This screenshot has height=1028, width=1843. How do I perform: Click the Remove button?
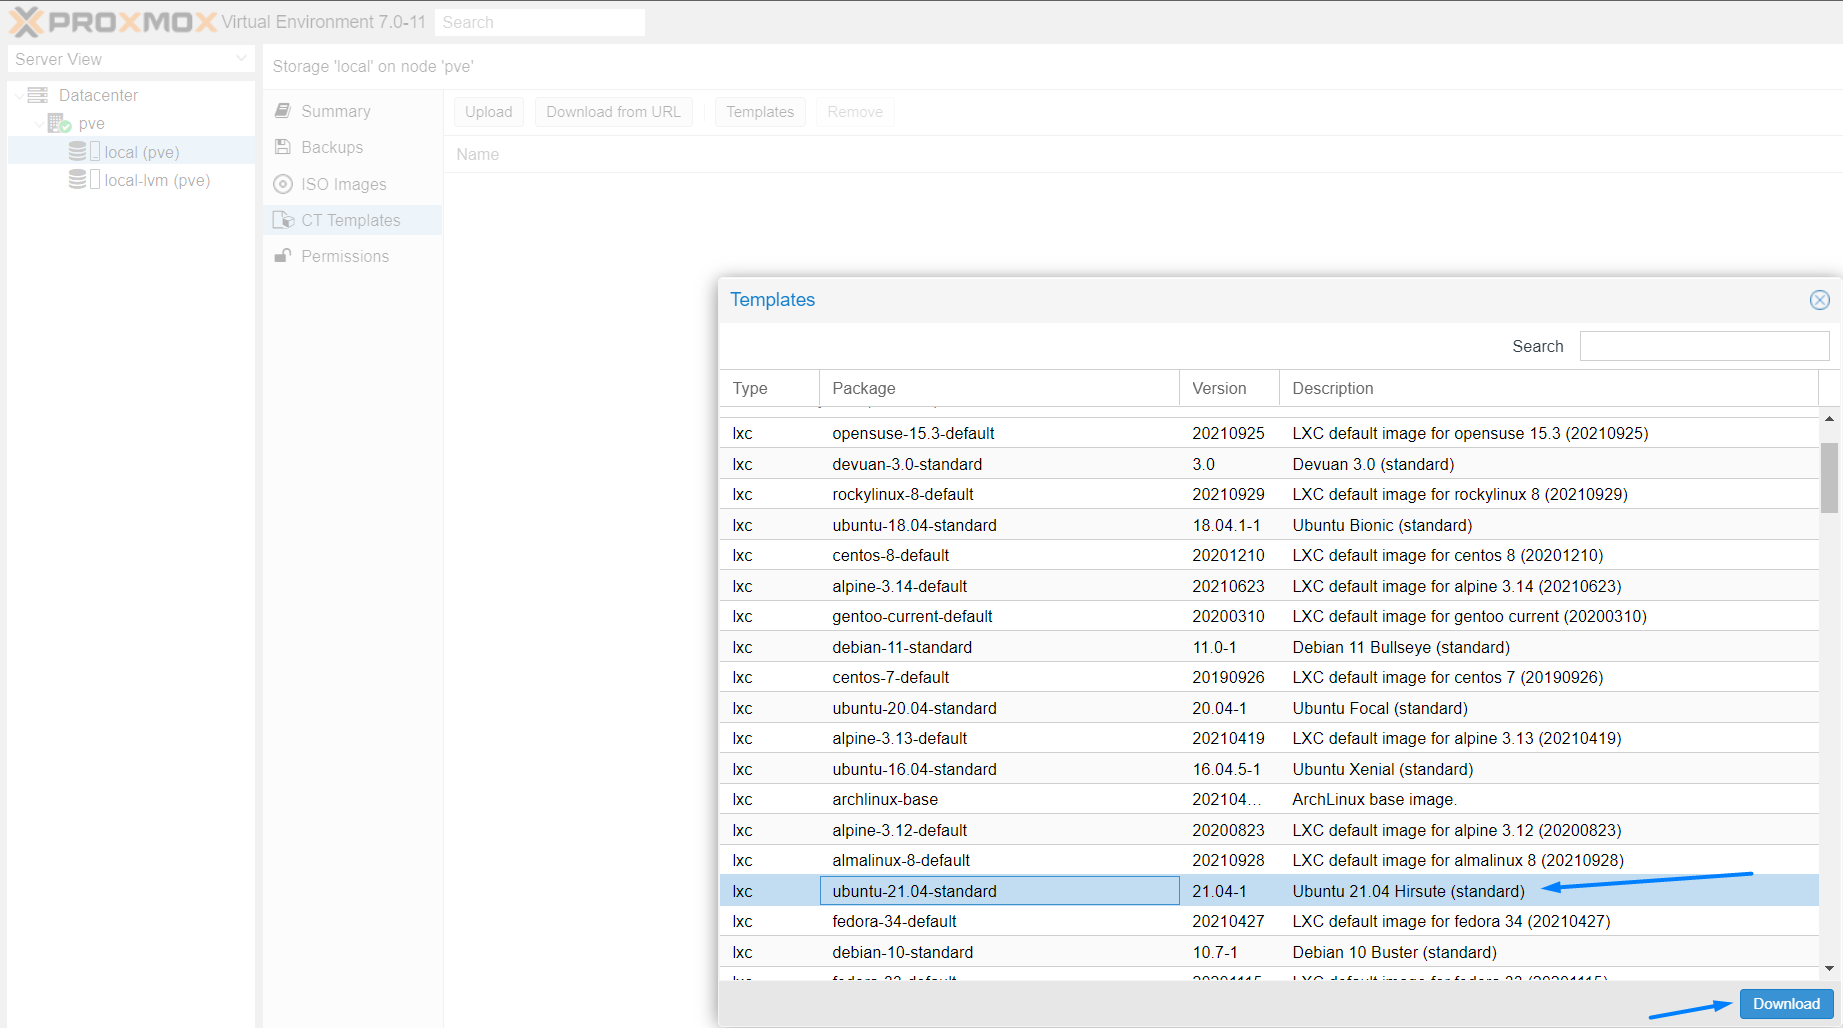coord(855,112)
